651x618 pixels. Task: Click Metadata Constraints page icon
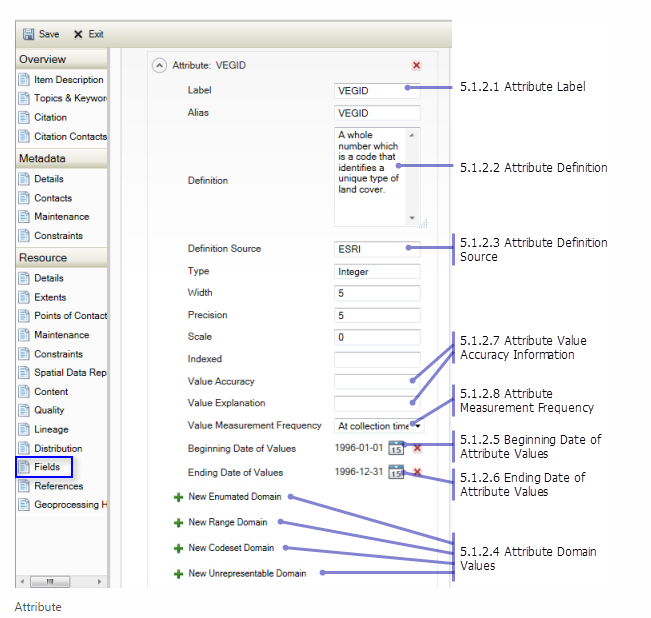coord(24,235)
